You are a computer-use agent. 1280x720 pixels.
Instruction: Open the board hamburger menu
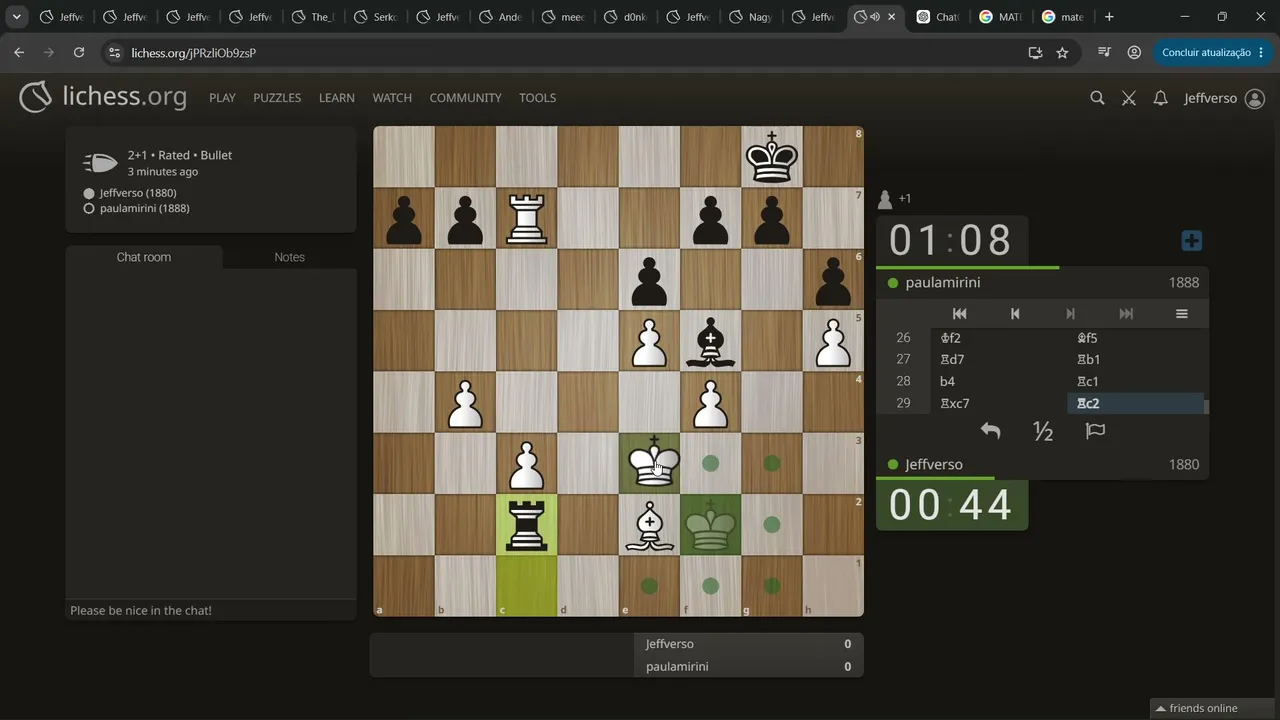1181,314
